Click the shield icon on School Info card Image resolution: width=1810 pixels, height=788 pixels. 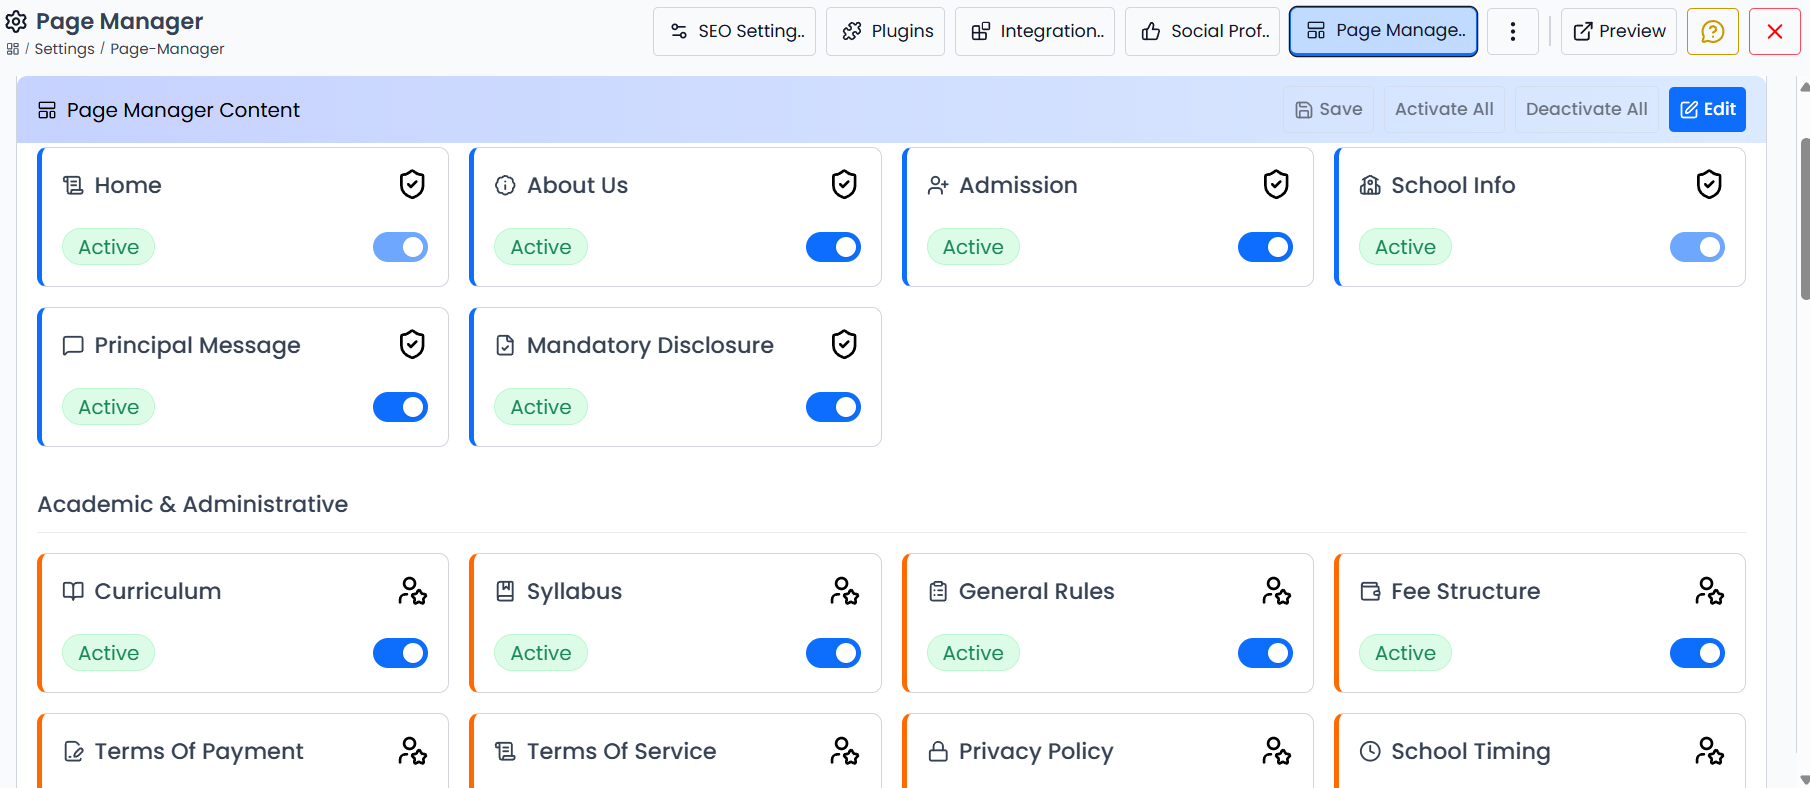click(x=1709, y=185)
